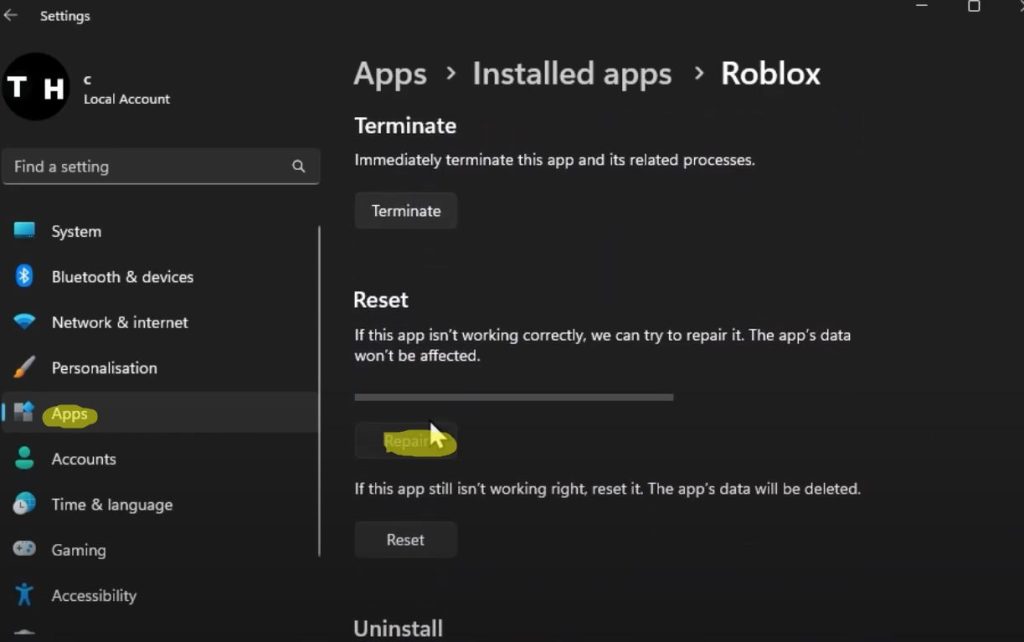Open Accessibility settings

(94, 596)
